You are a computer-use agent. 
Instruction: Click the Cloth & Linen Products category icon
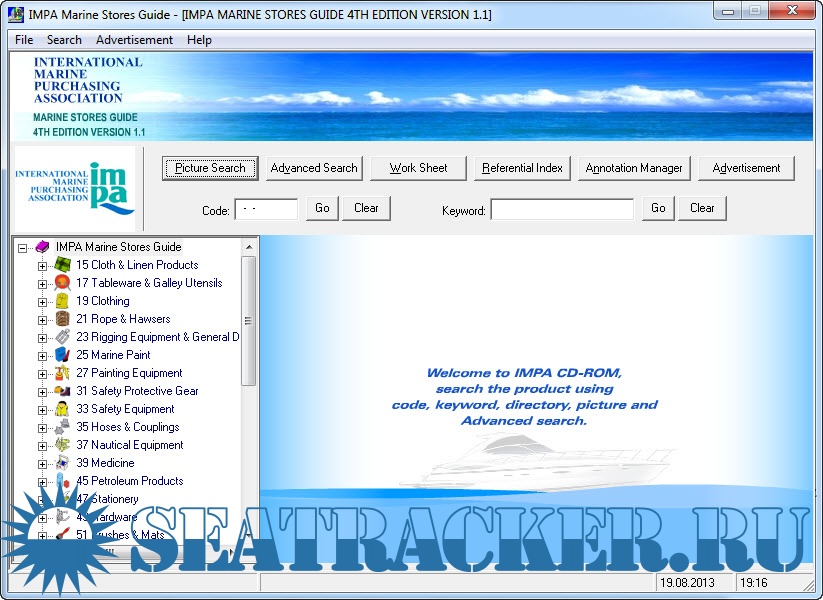click(62, 265)
